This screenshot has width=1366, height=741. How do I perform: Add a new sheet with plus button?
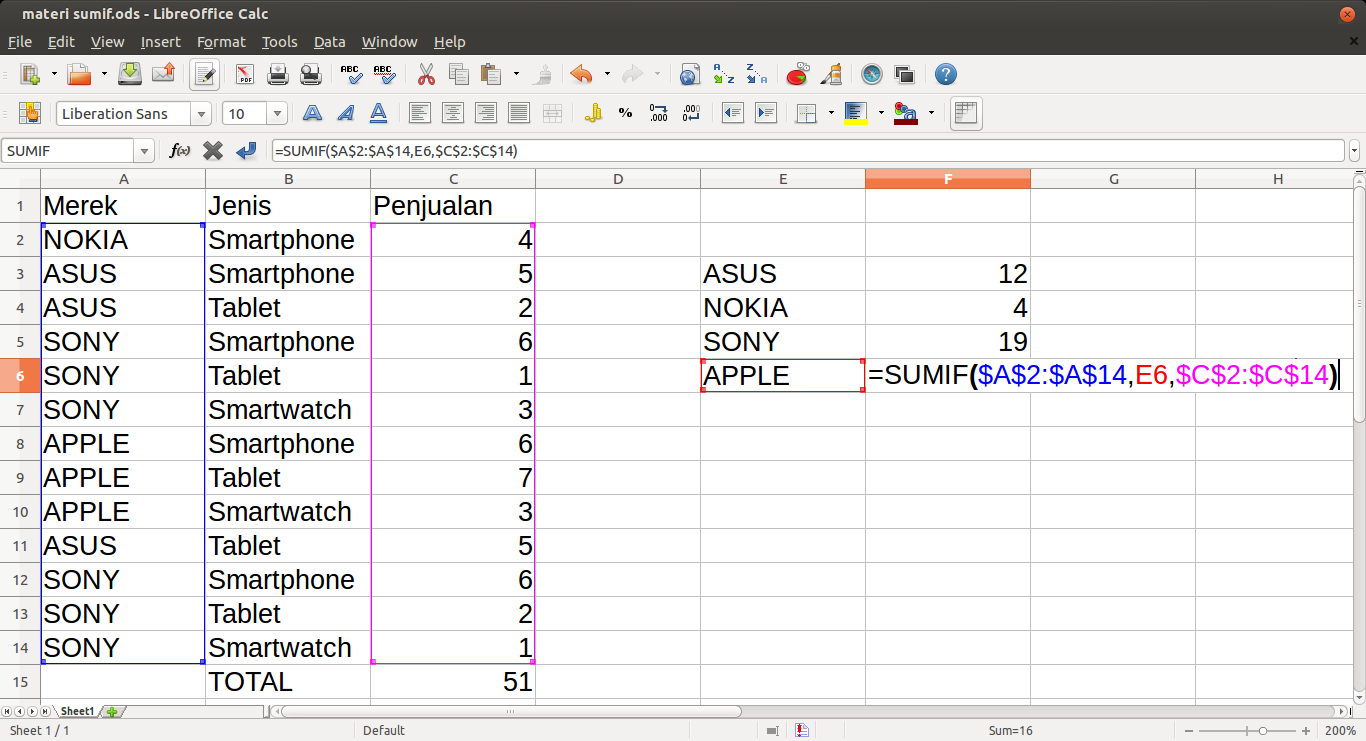tap(112, 712)
